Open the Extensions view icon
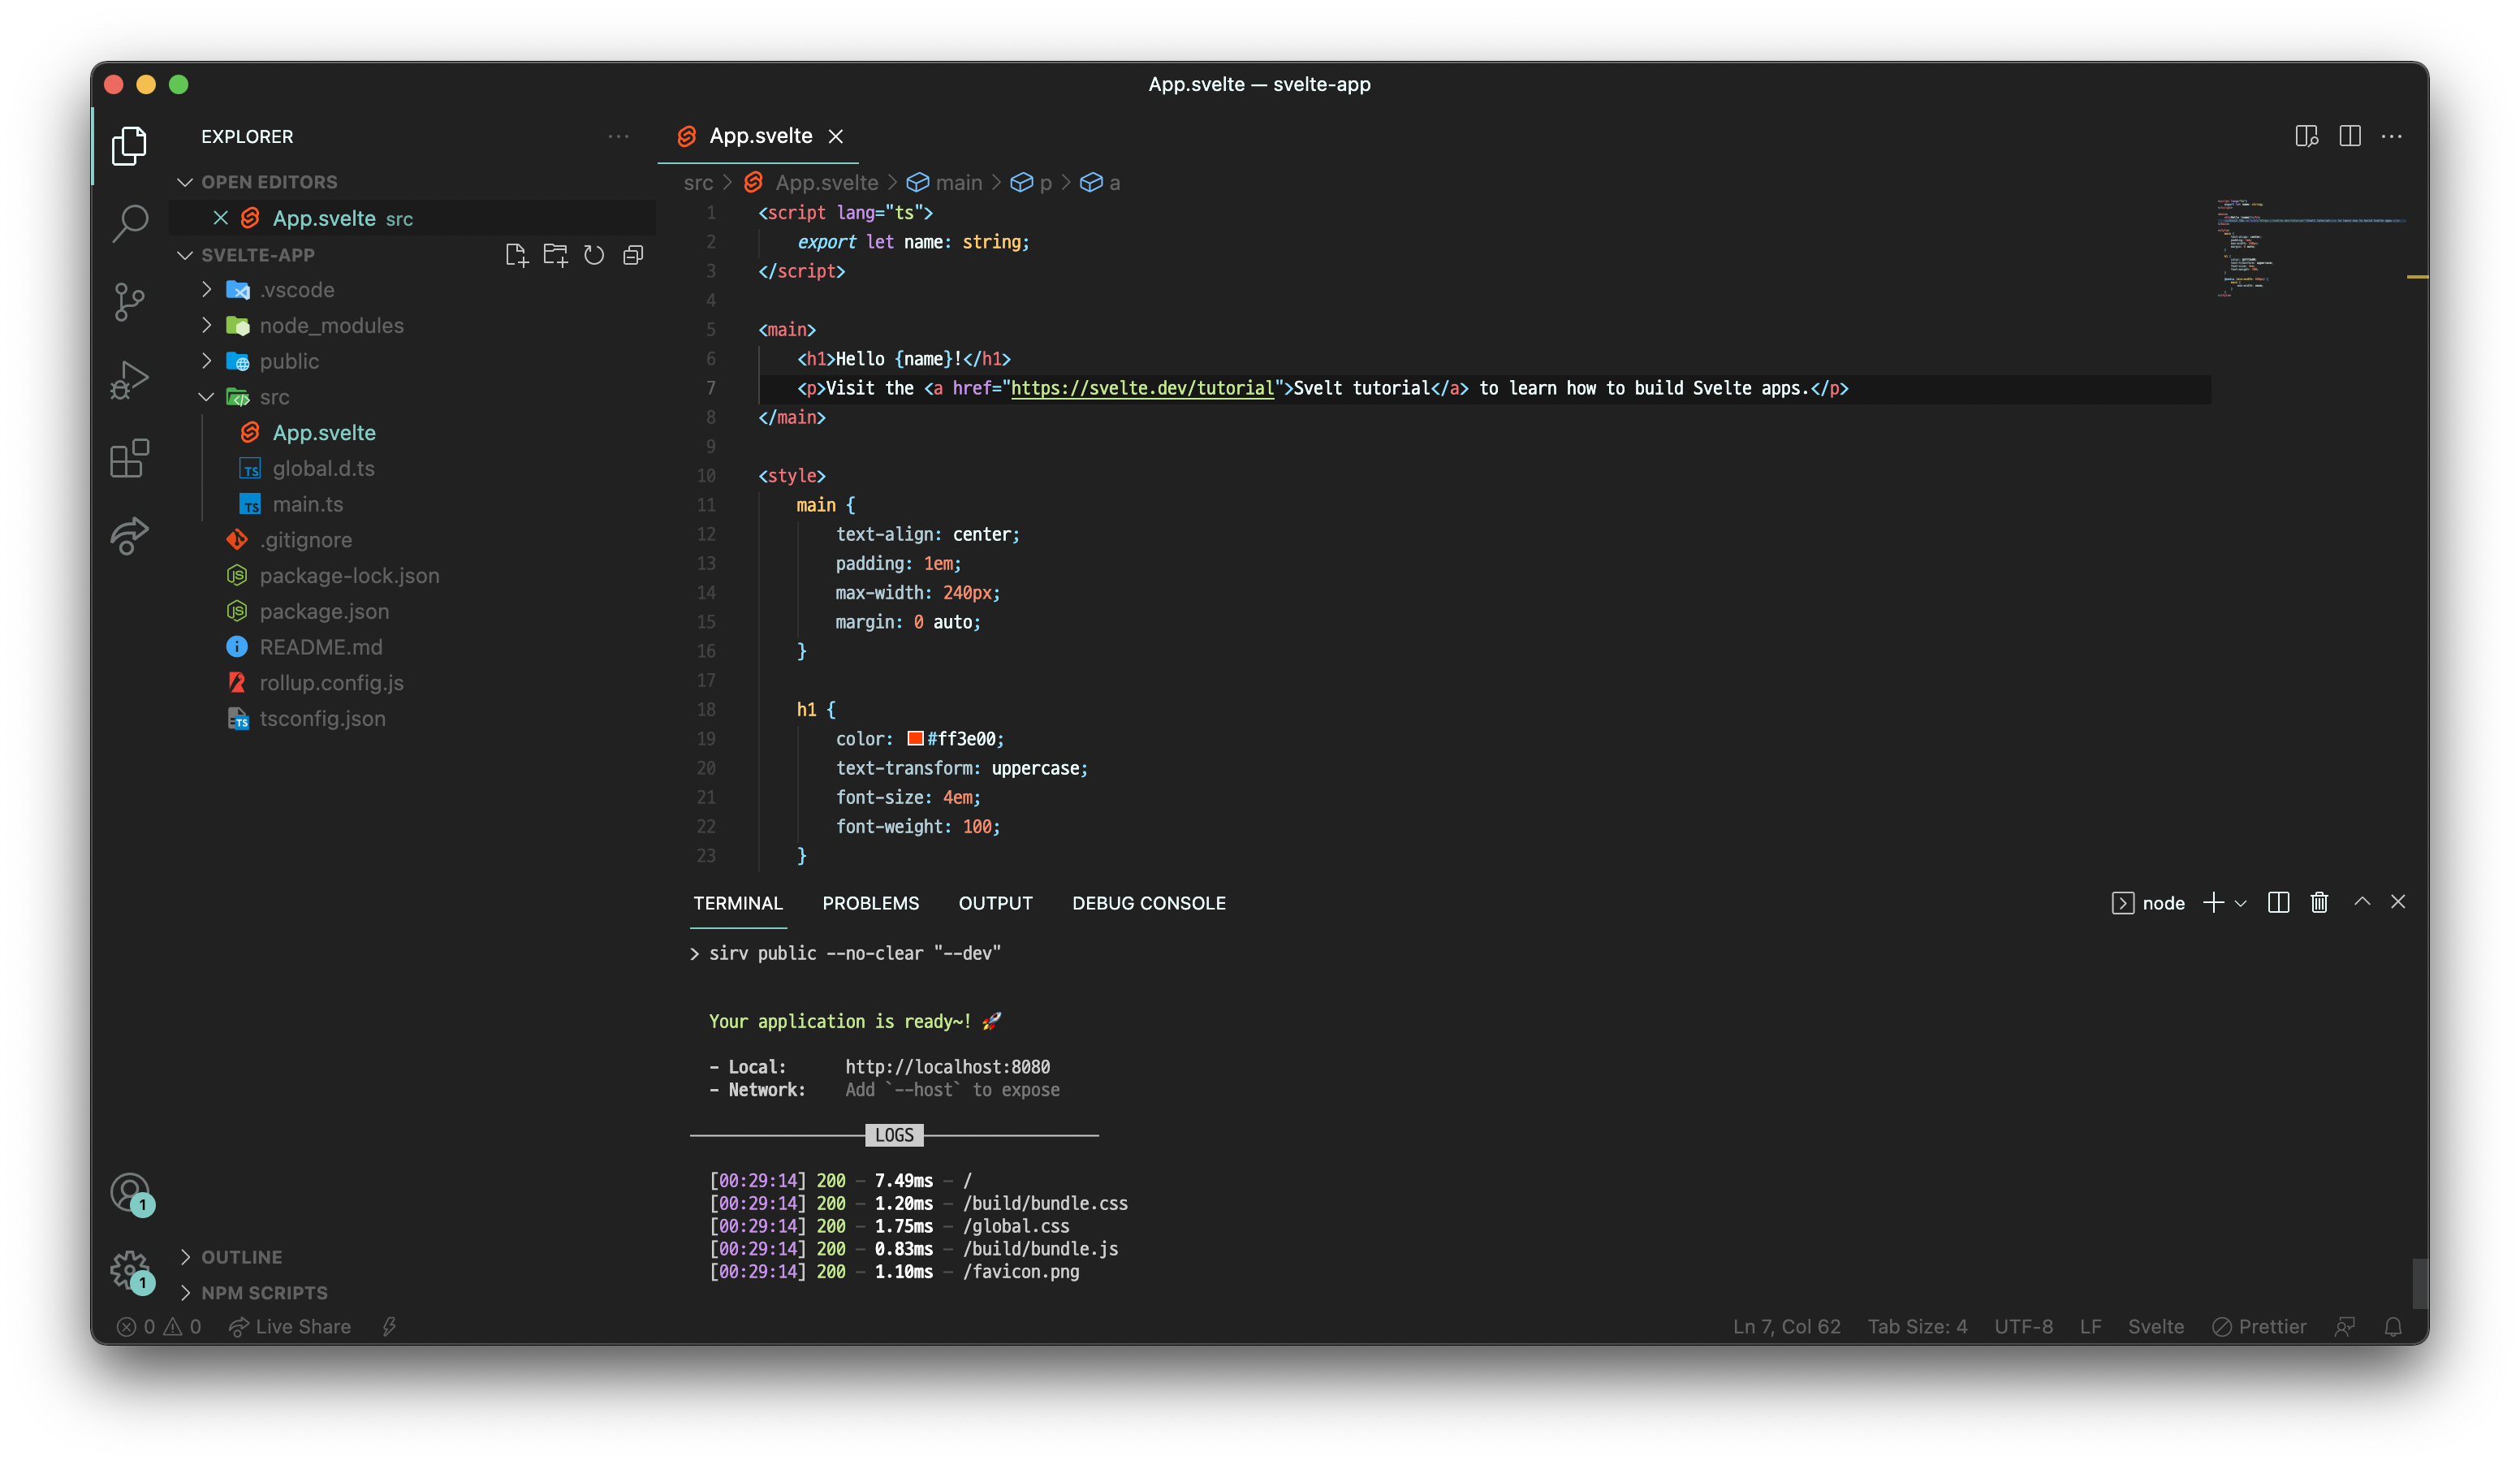The height and width of the screenshot is (1465, 2520). tap(129, 458)
